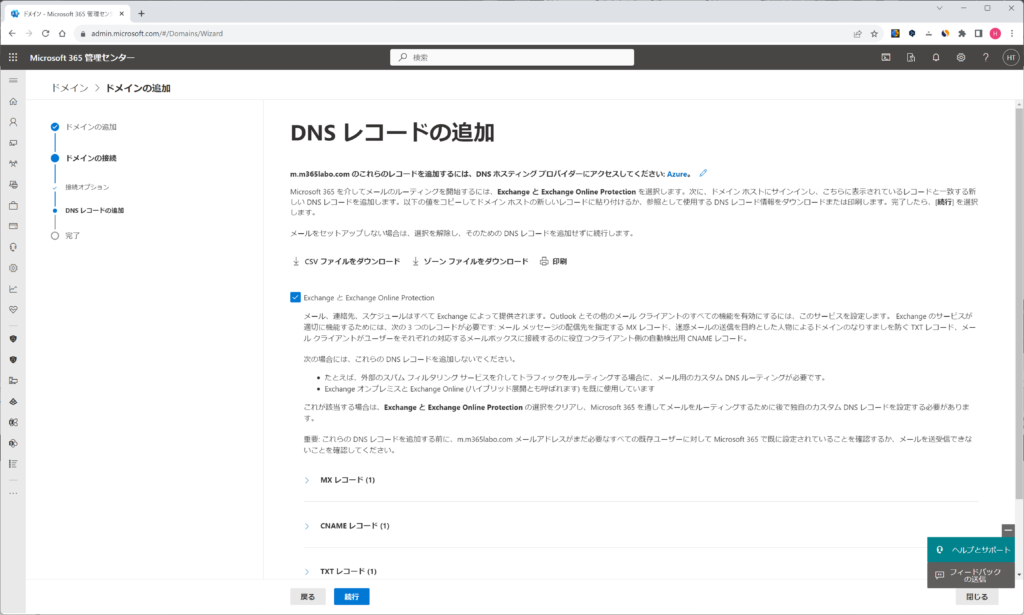Uncheck Exchange と Exchange Online Protection checkbox
The image size is (1024, 615).
pos(295,297)
